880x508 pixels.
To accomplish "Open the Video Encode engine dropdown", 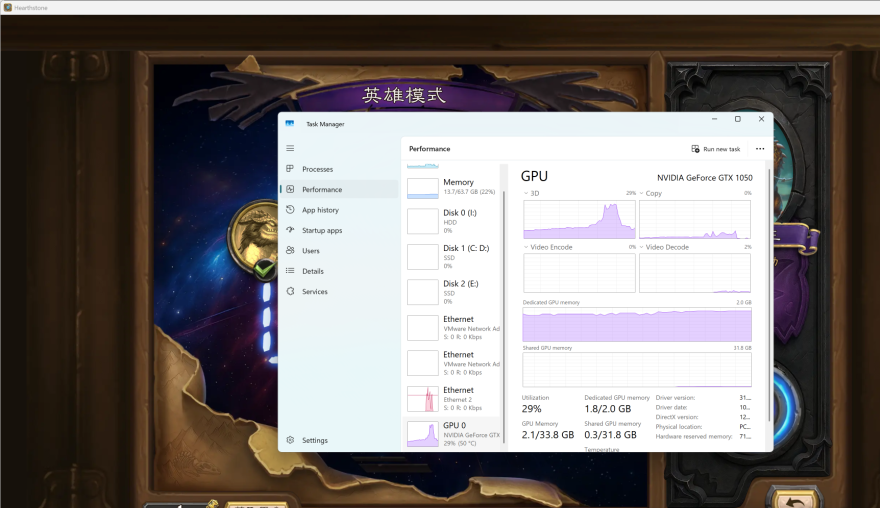I will pos(526,247).
